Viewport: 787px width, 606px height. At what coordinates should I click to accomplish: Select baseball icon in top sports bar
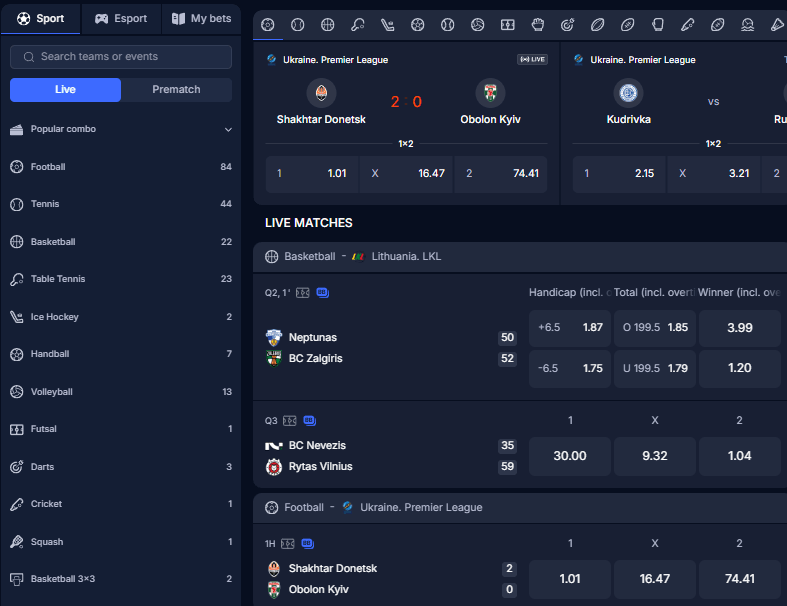click(447, 25)
